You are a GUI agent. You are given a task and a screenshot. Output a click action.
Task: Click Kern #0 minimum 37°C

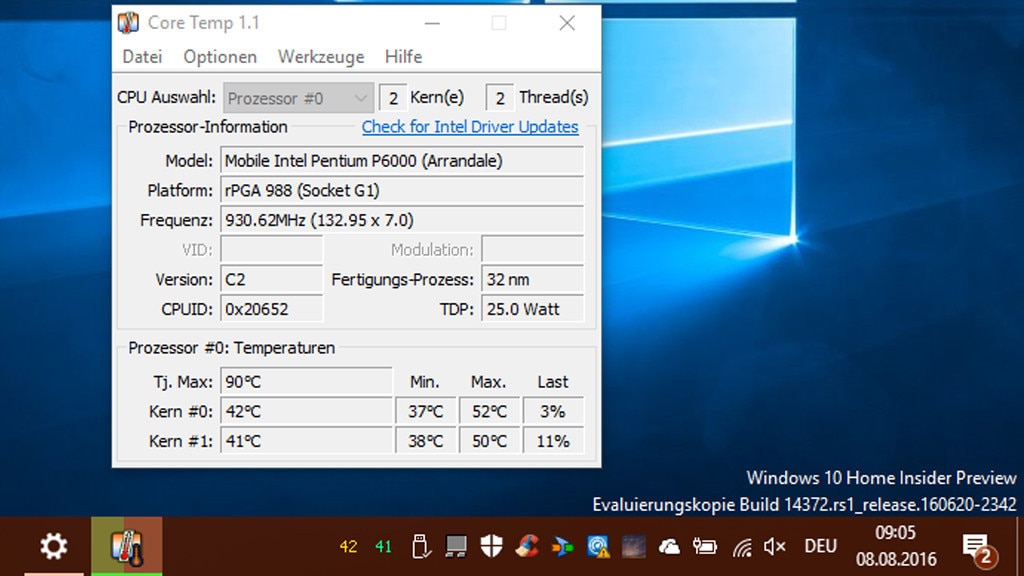[425, 411]
